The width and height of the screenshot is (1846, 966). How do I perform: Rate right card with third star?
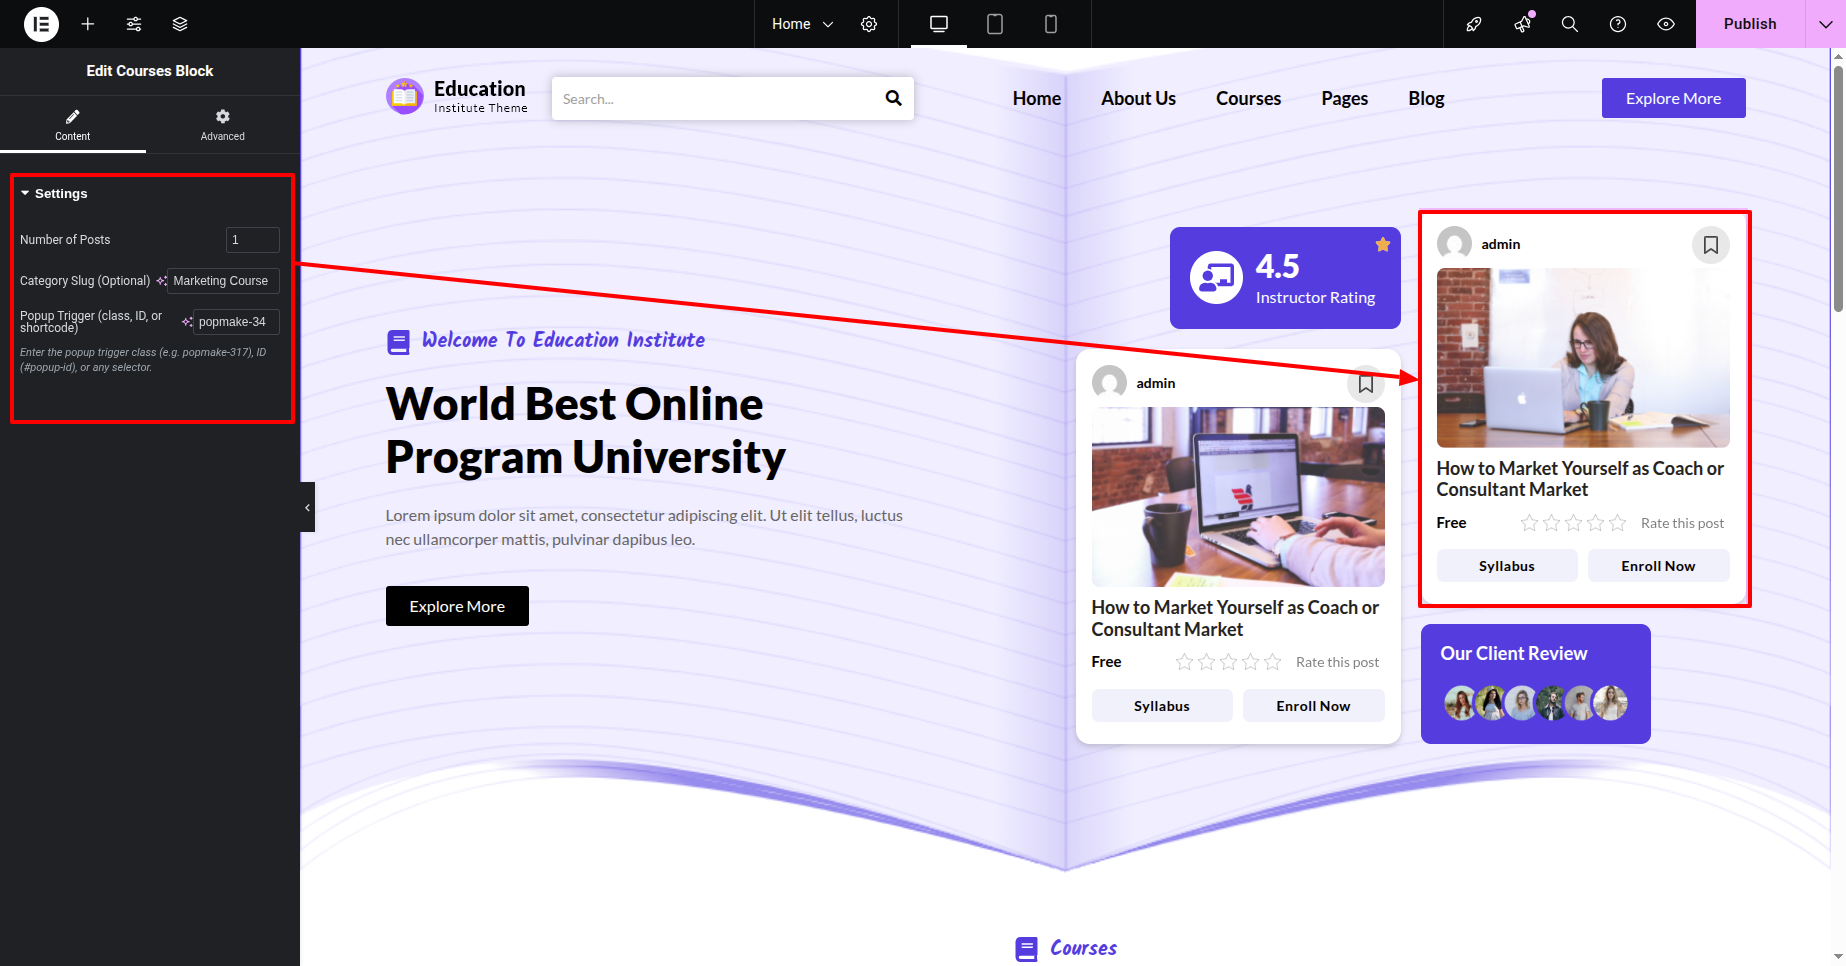point(1573,523)
